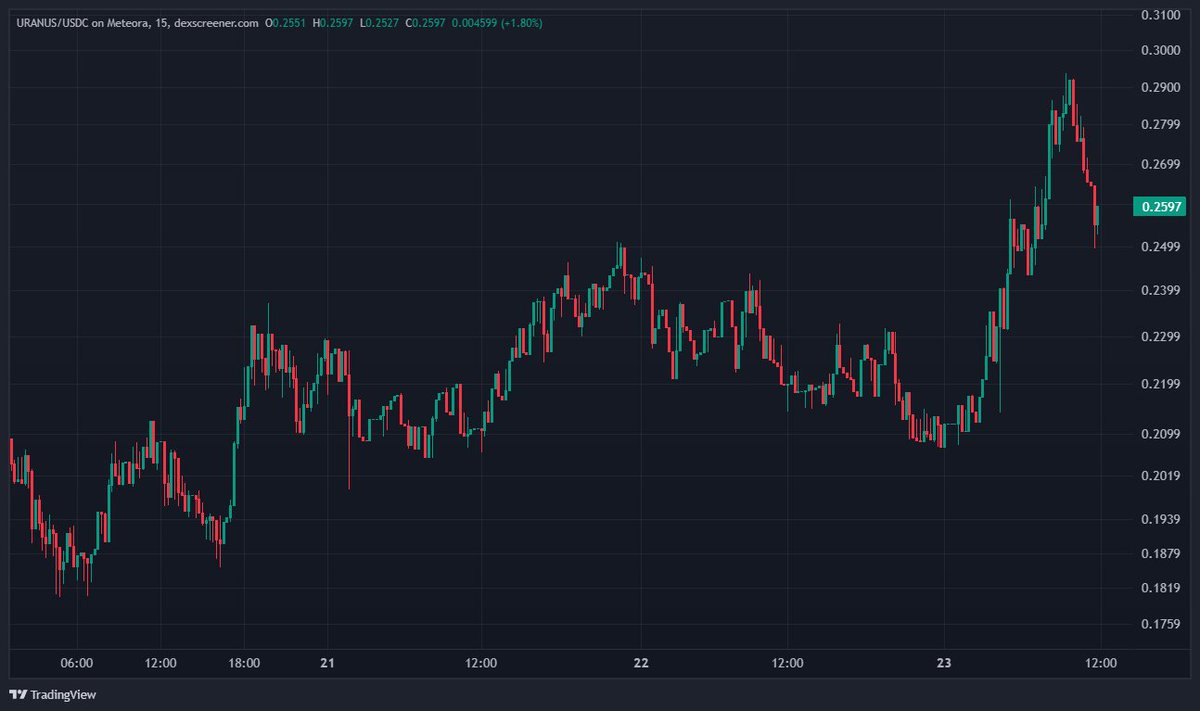Click the "23" date label on the time axis
Screen dimensions: 1200x711
click(x=944, y=662)
